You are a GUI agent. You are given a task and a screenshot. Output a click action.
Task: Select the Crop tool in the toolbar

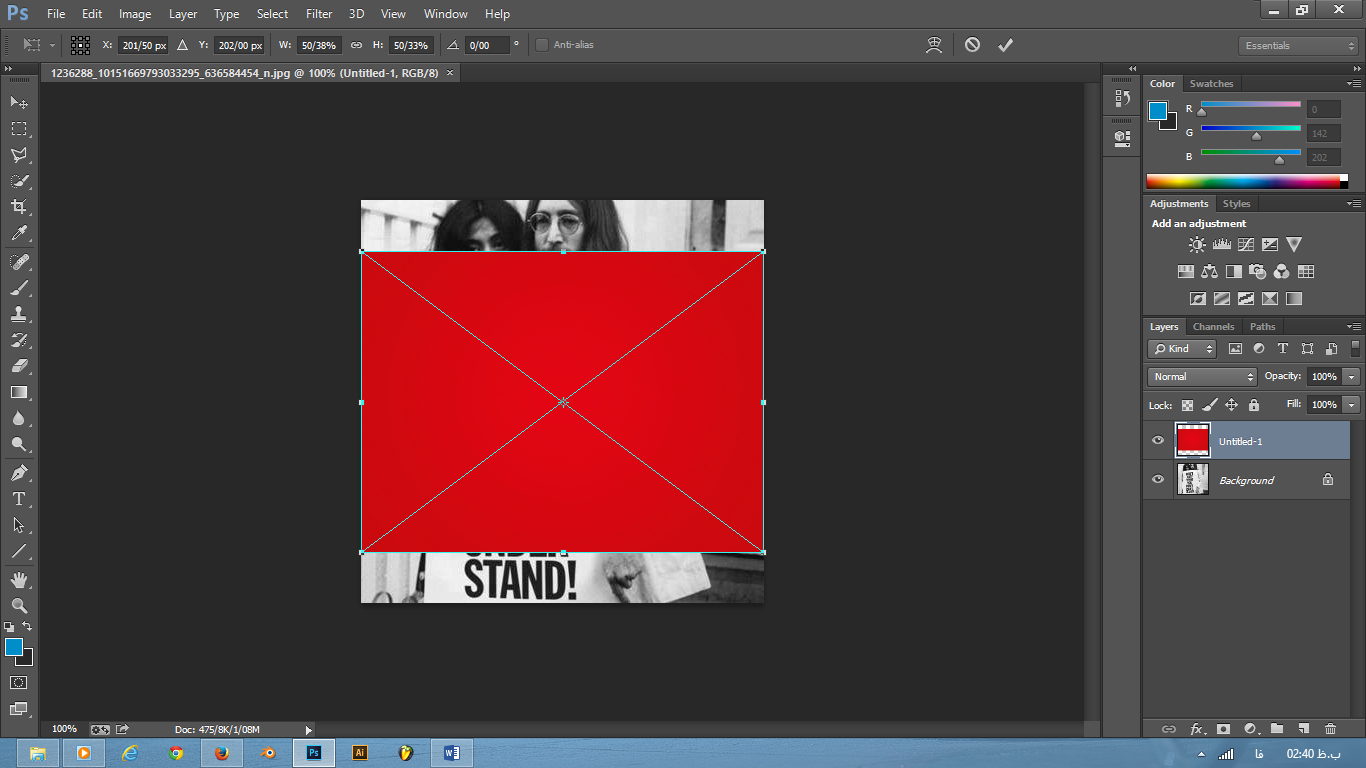tap(18, 207)
